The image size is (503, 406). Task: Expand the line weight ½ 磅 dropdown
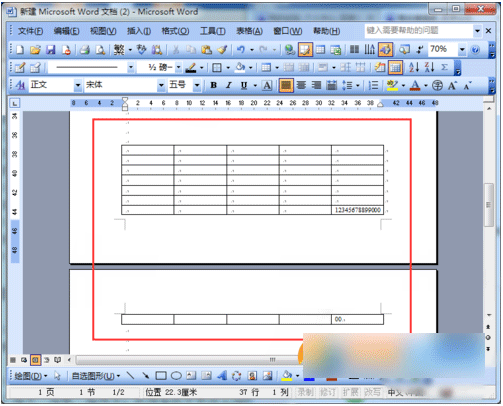pos(178,68)
